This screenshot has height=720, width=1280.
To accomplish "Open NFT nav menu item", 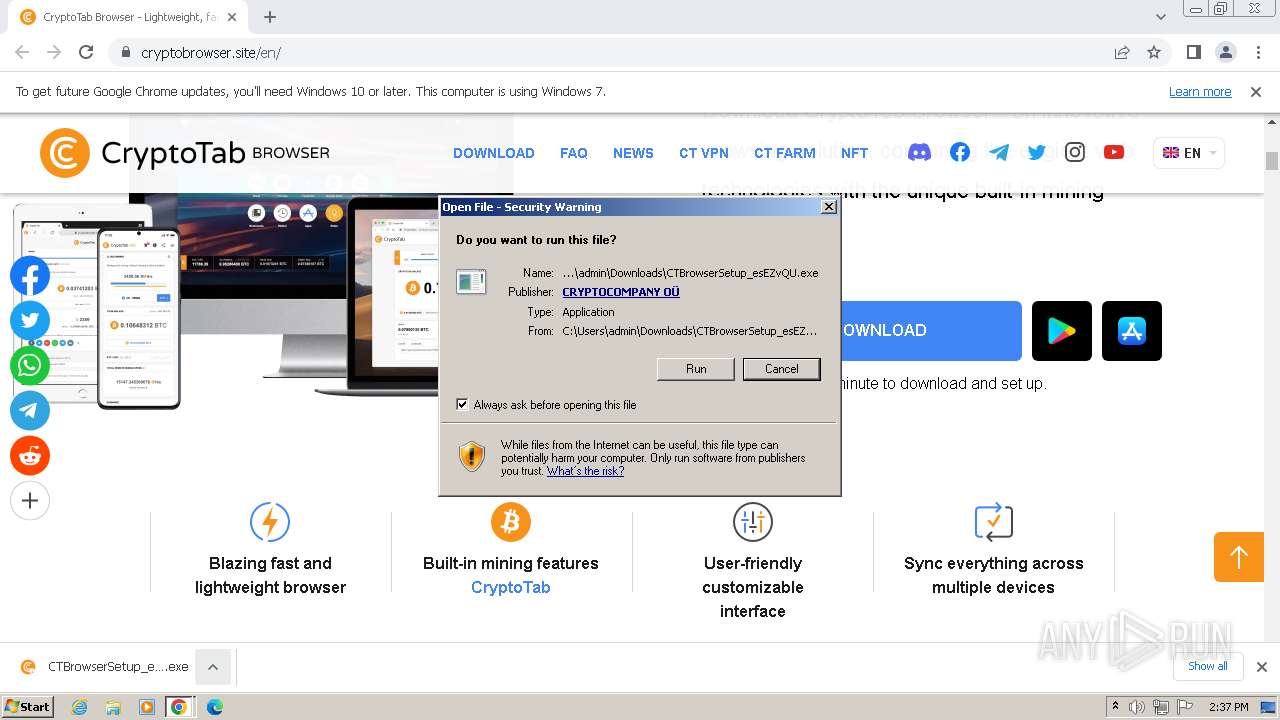I will coord(854,153).
